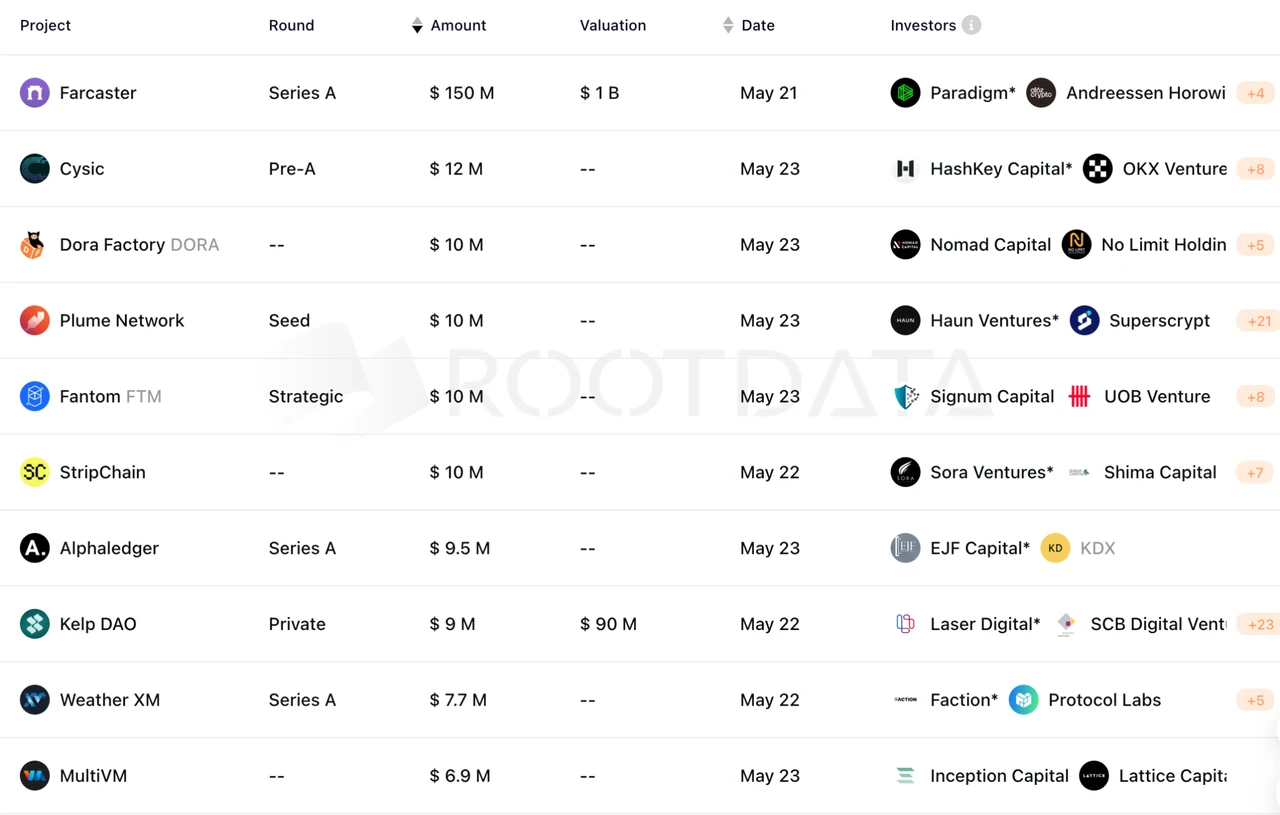
Task: Click the StripChain SC logo icon
Action: pos(35,472)
